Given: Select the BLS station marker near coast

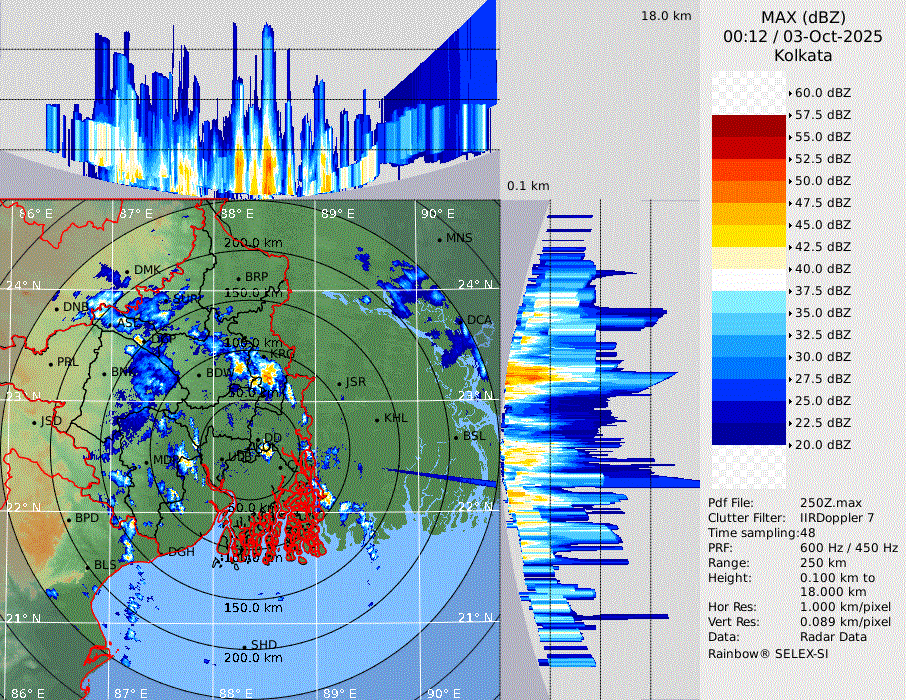Looking at the screenshot, I should coord(87,565).
